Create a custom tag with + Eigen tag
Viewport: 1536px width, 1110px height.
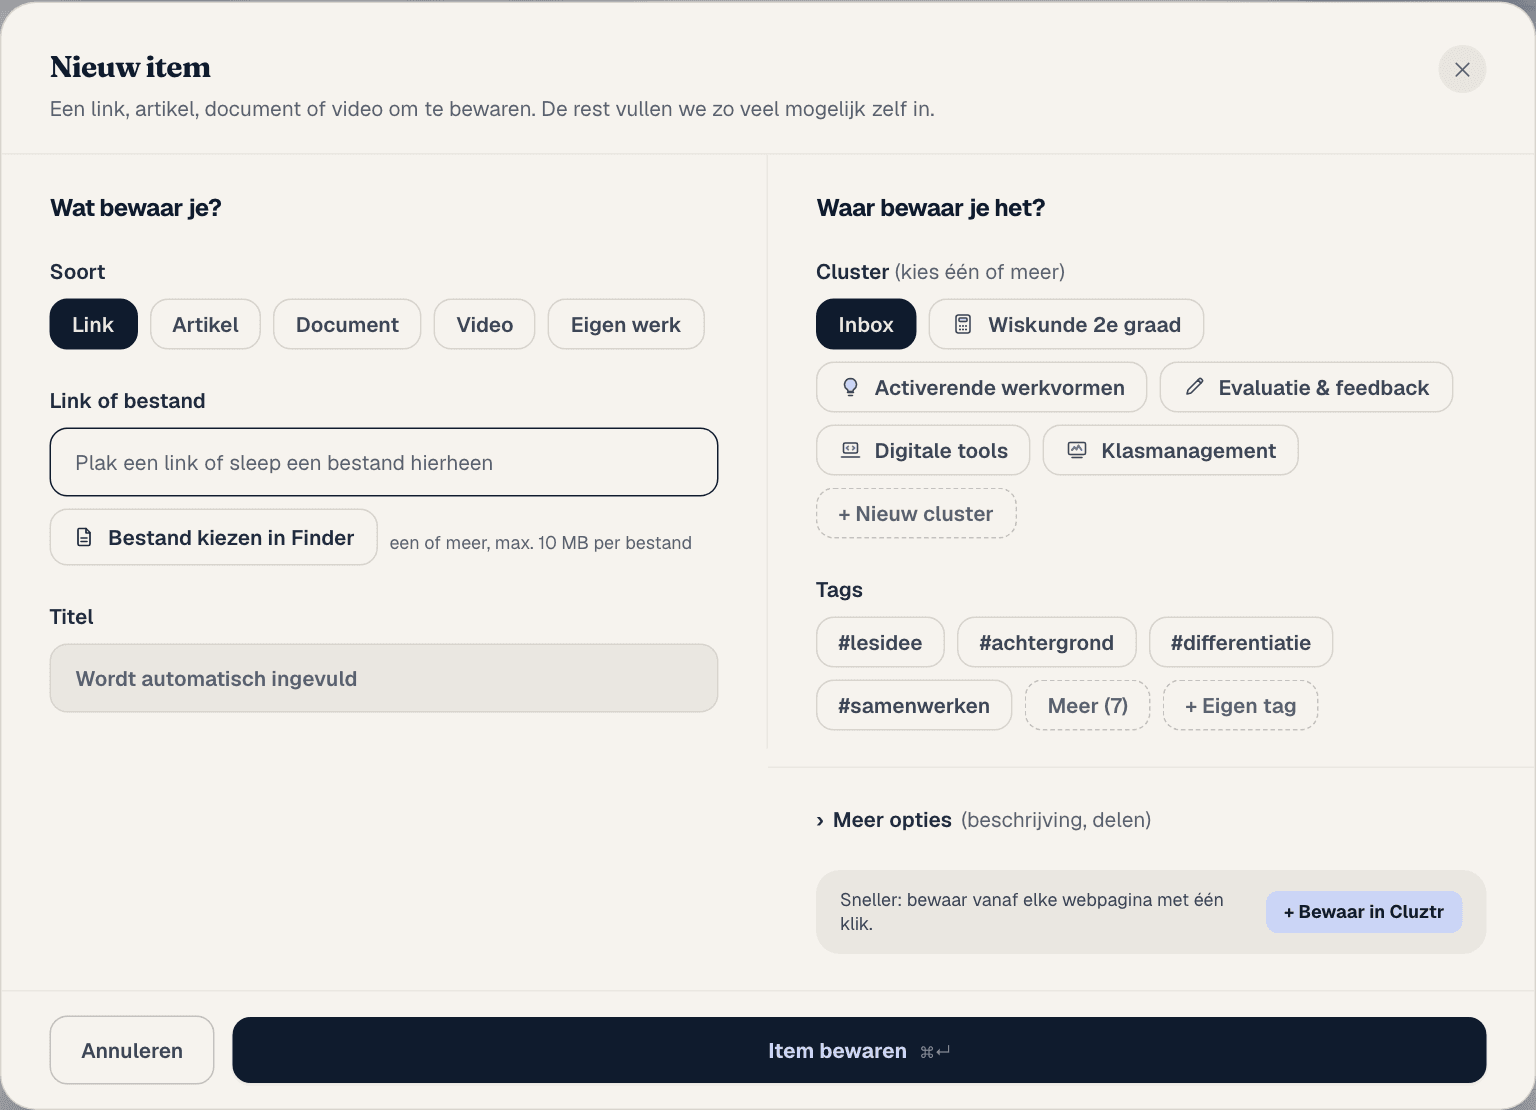(1240, 705)
